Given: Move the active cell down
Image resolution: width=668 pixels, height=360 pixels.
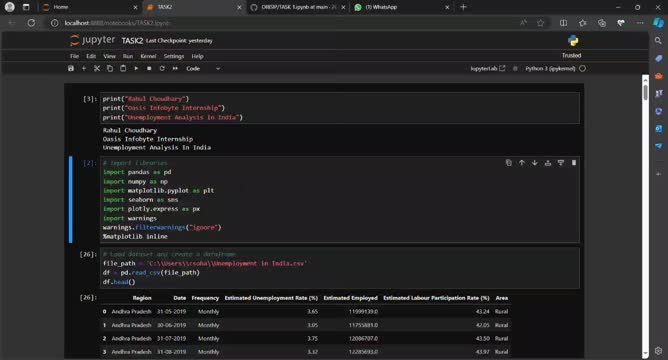Looking at the screenshot, I should click(535, 163).
